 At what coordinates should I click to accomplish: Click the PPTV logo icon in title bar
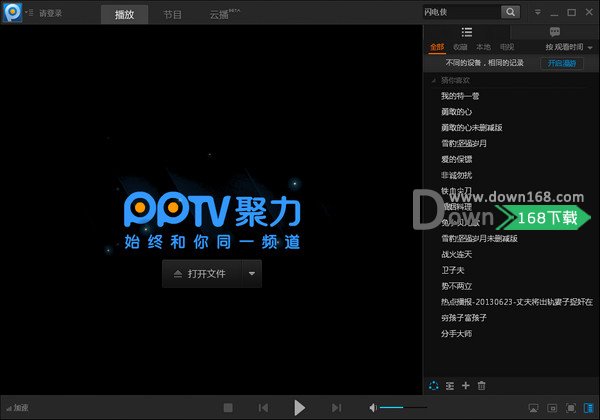pos(13,12)
